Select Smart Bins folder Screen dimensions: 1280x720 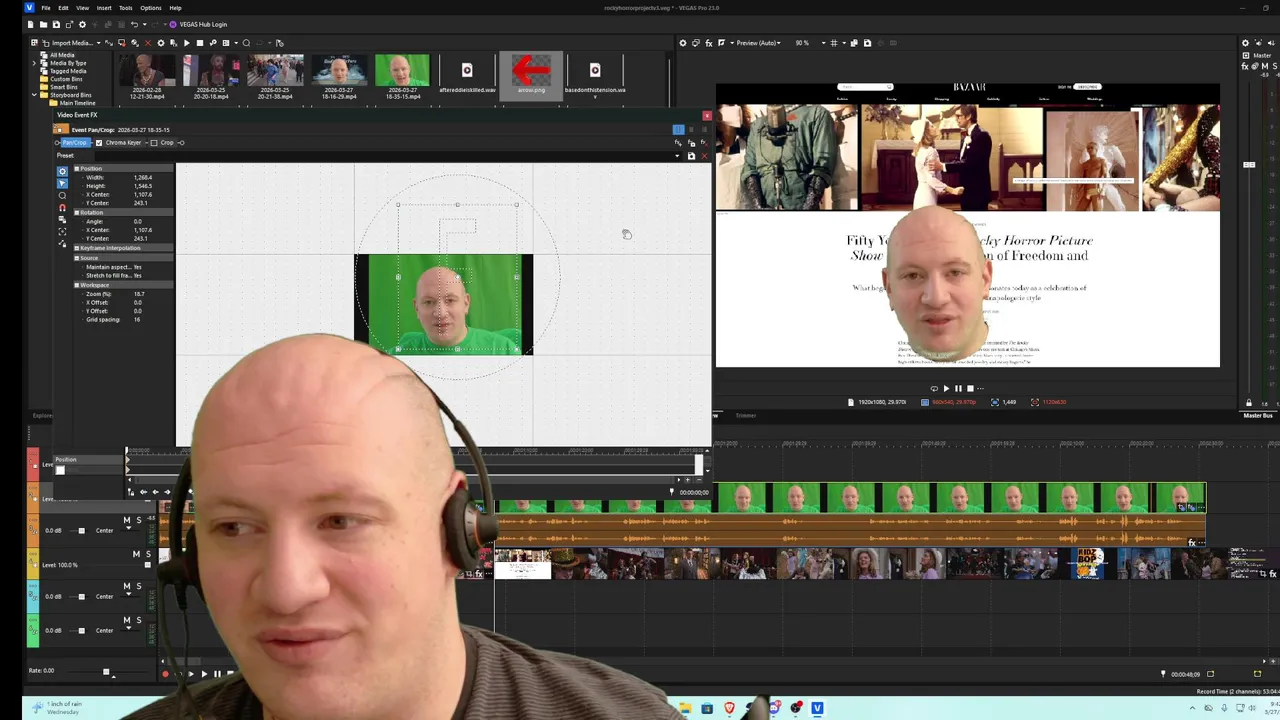[64, 87]
